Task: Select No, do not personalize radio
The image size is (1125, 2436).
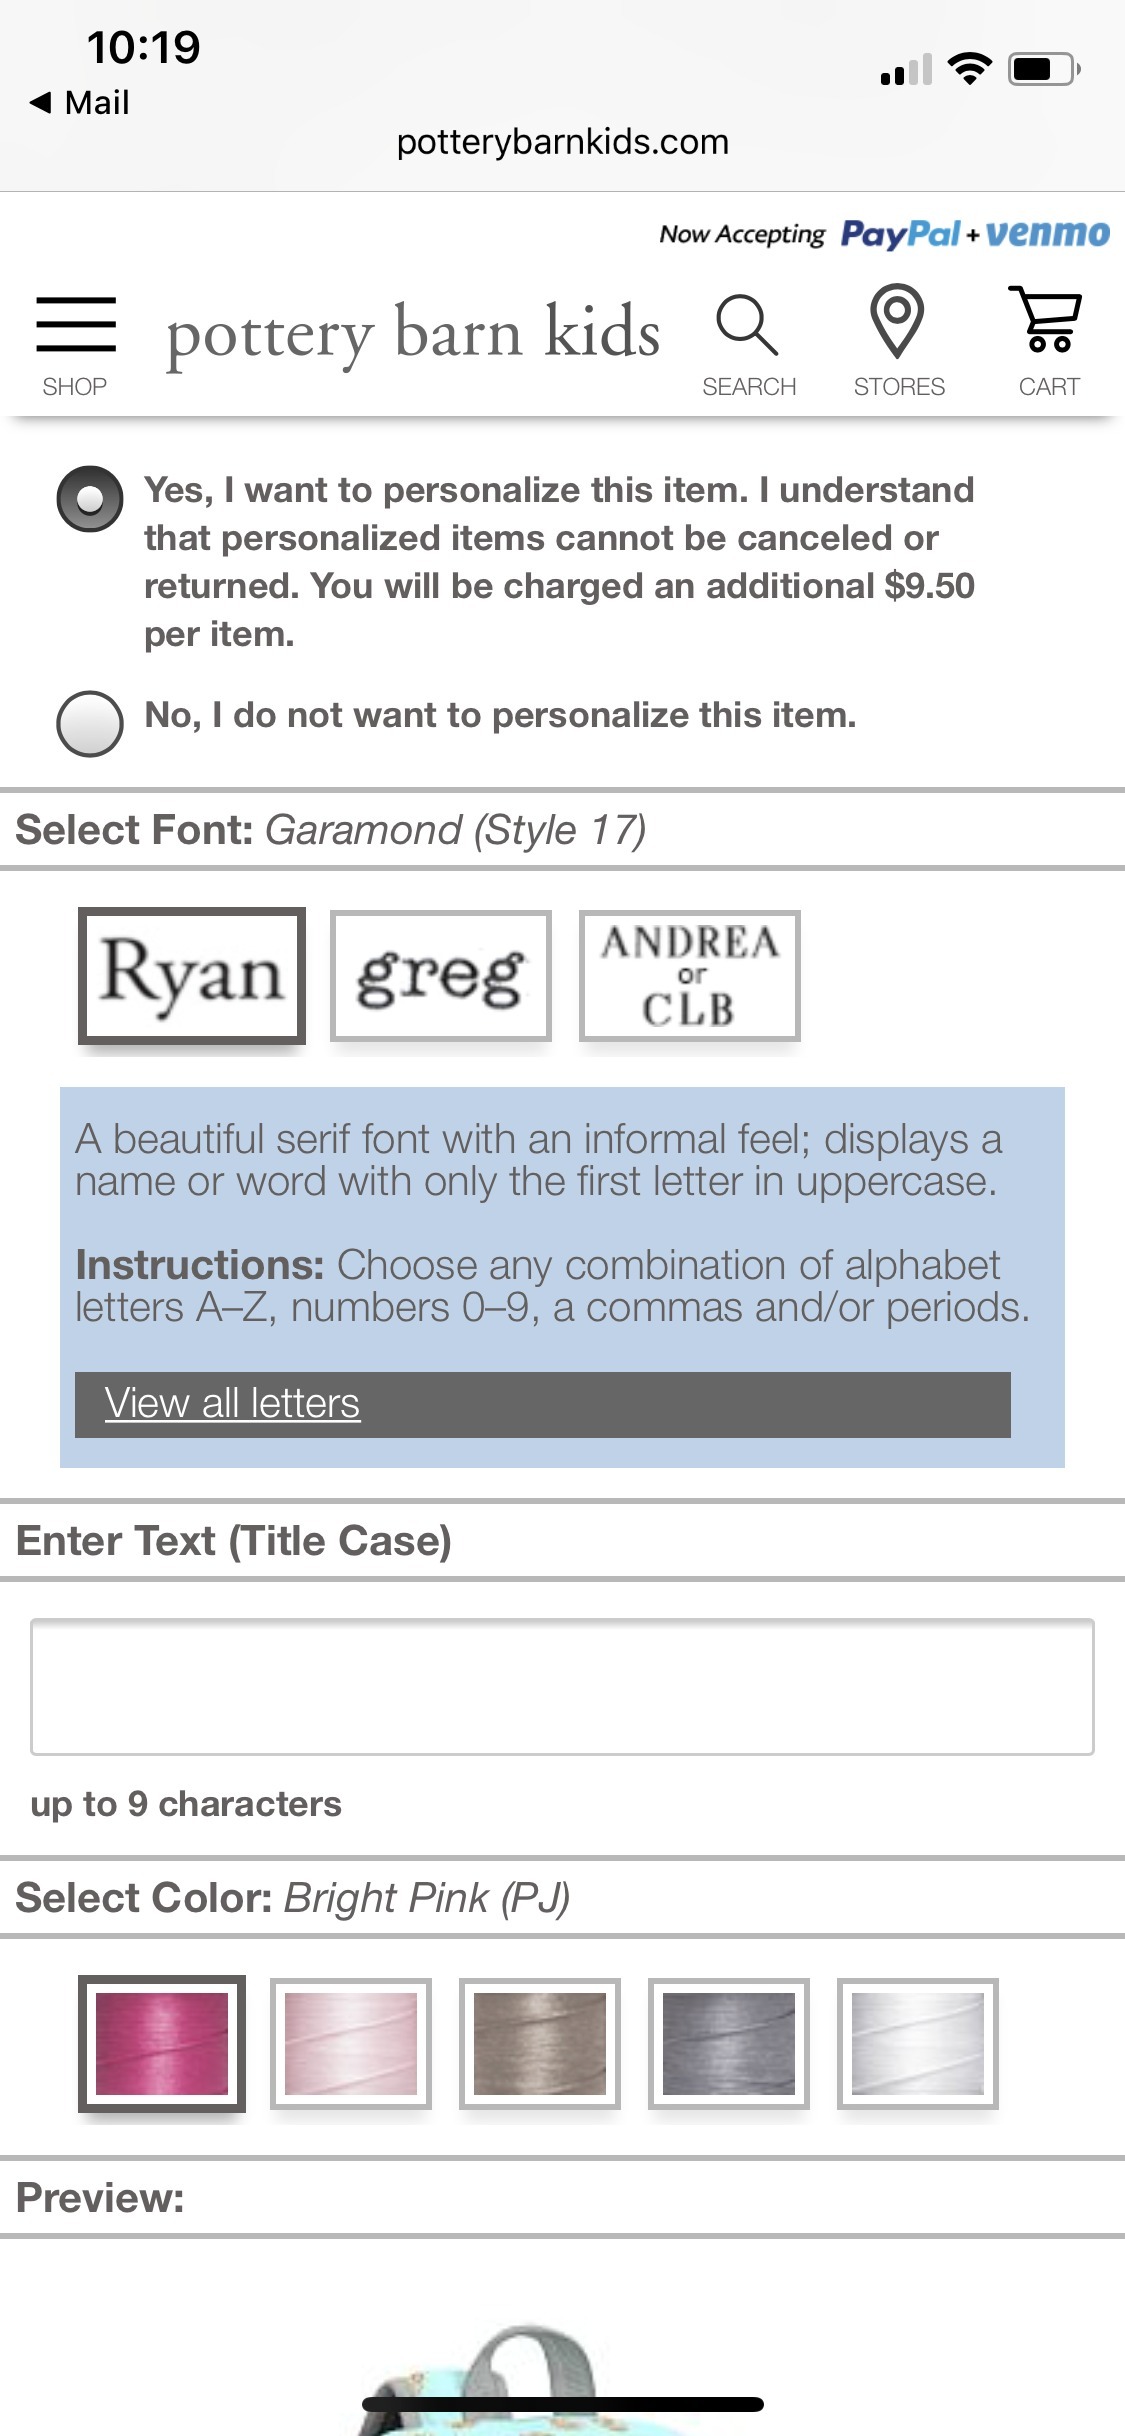Action: coord(90,723)
